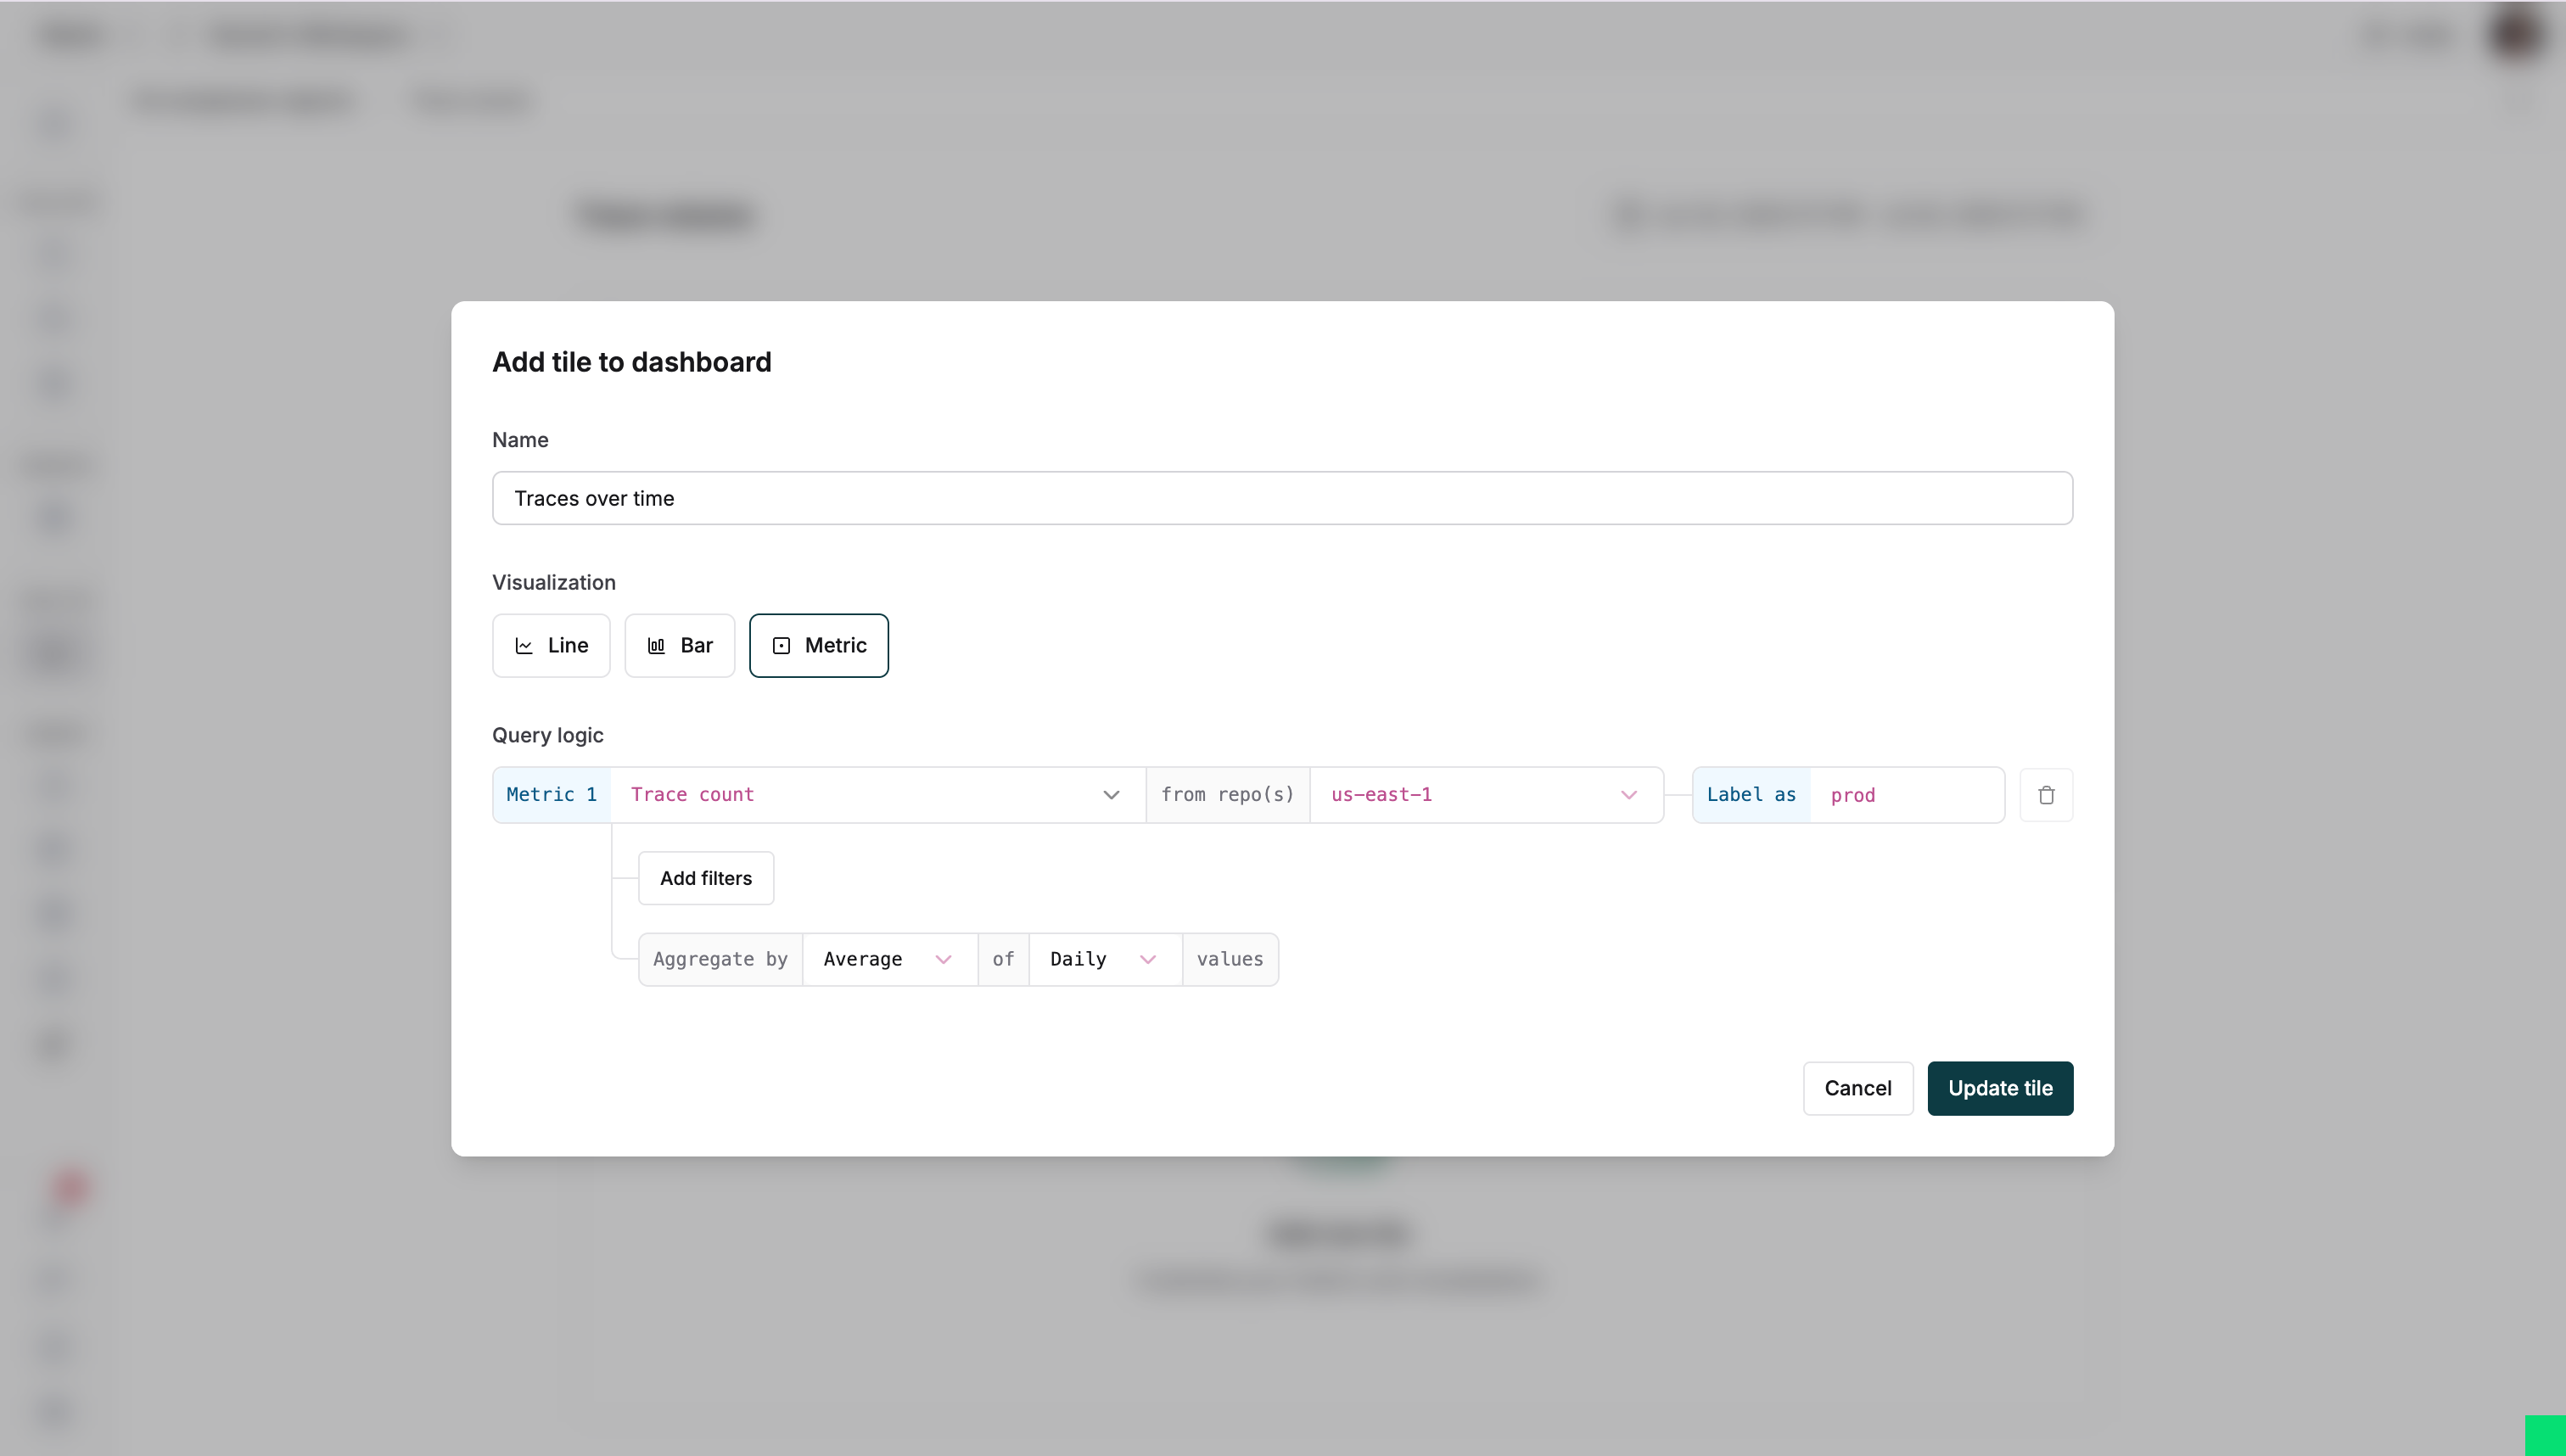Open the us-east-1 repository dropdown
Image resolution: width=2566 pixels, height=1456 pixels.
(x=1629, y=794)
